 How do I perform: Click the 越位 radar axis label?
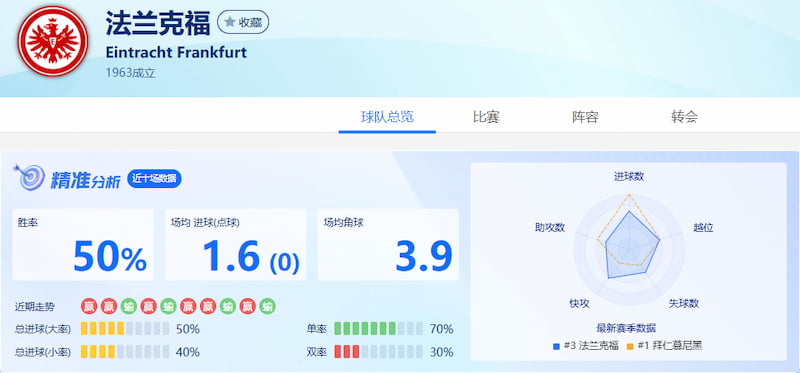point(703,228)
